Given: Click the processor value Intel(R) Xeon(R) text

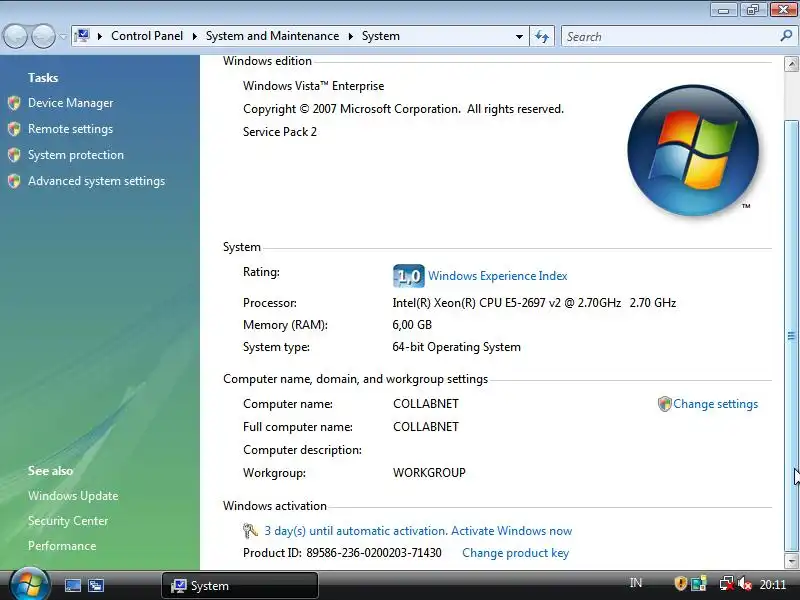Looking at the screenshot, I should (x=534, y=303).
